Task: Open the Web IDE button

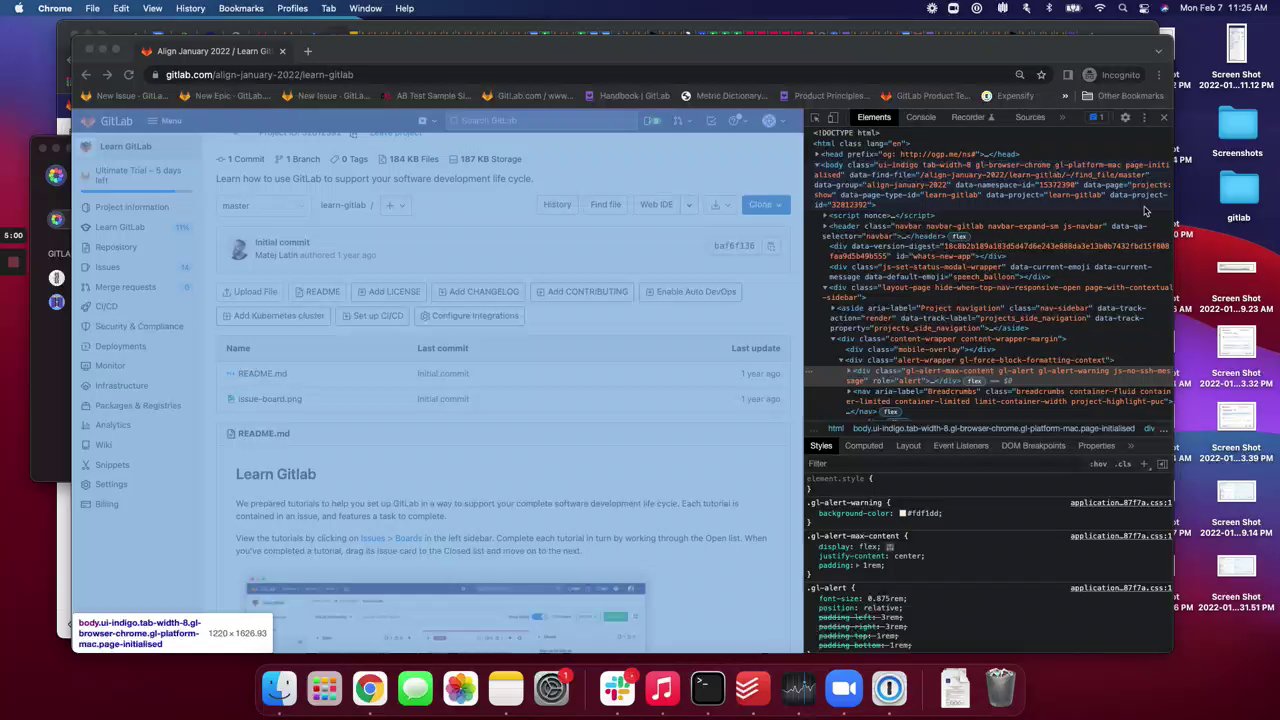Action: point(656,205)
